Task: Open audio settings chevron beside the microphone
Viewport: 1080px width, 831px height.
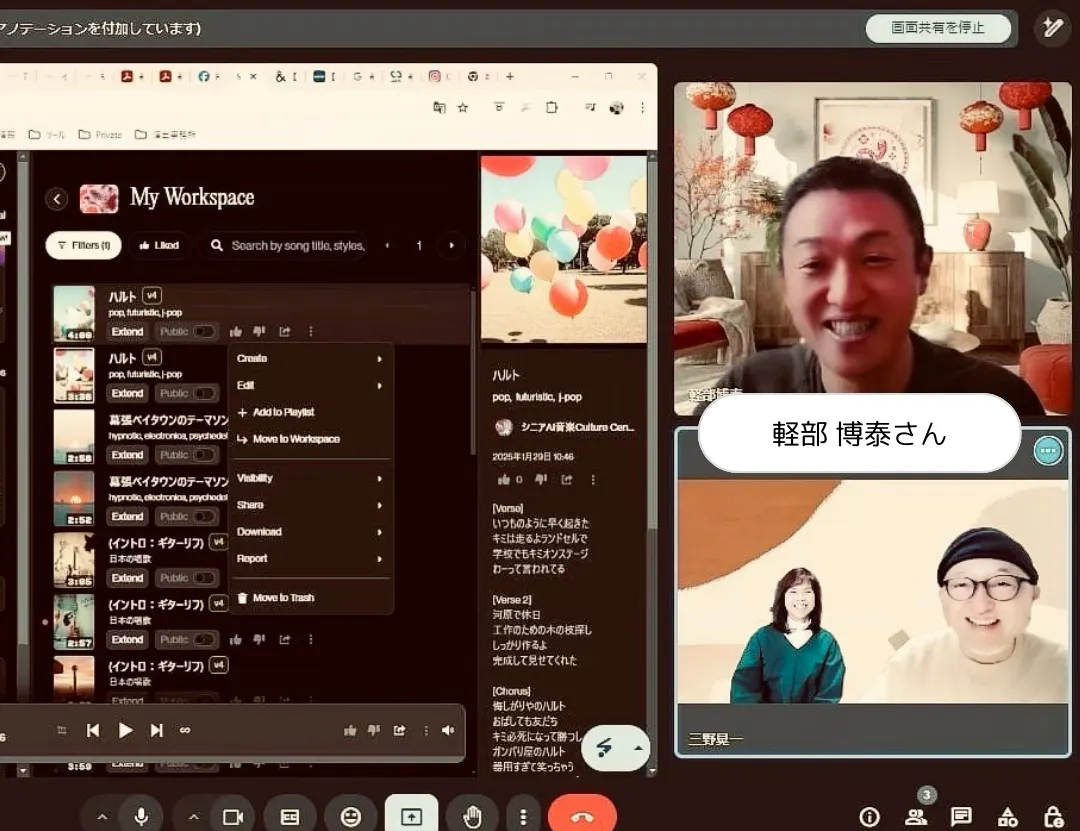Action: coord(102,816)
